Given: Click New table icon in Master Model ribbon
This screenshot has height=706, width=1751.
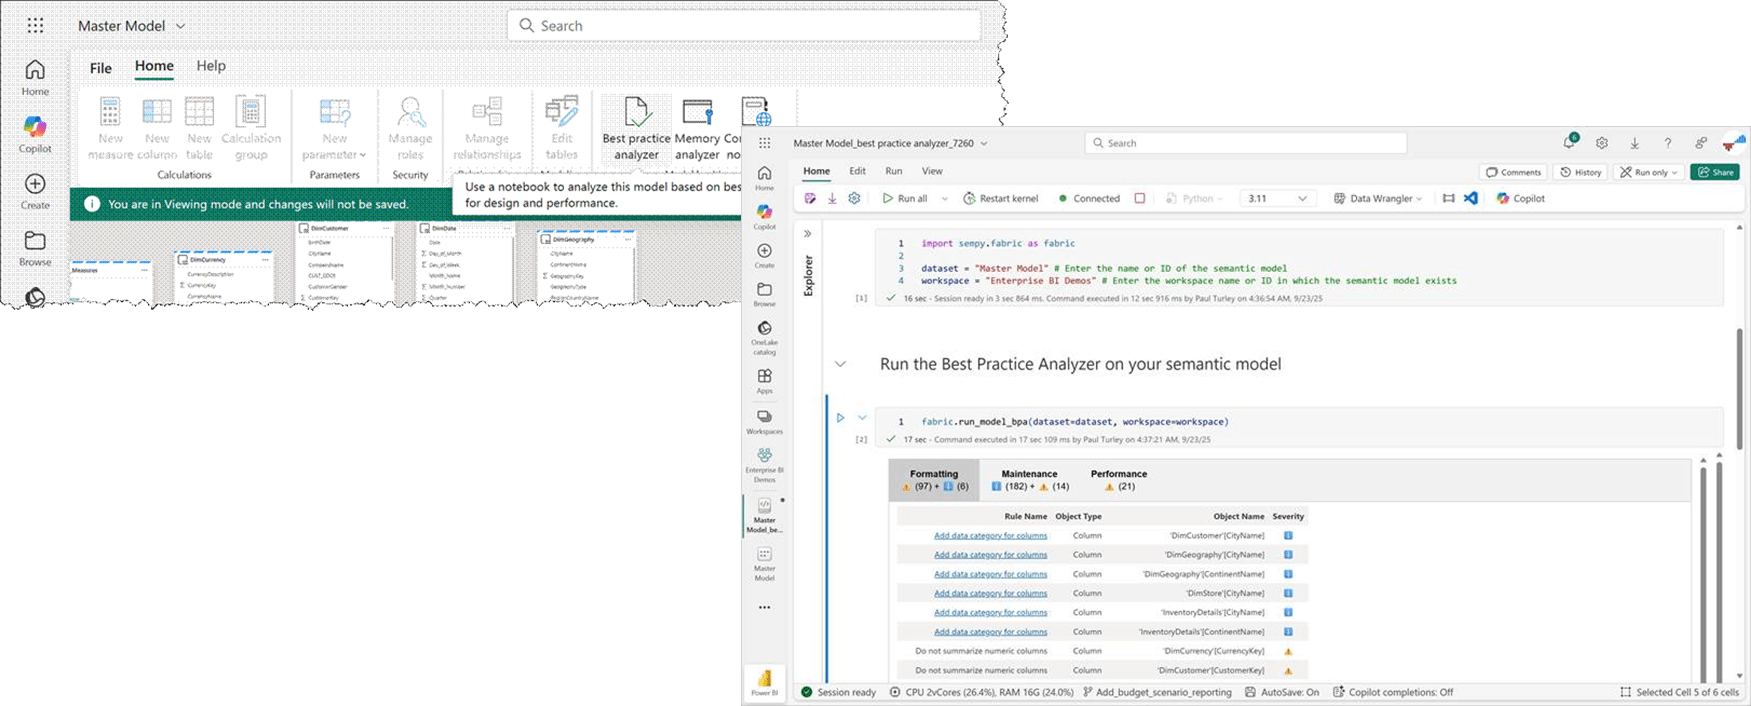Looking at the screenshot, I should [x=199, y=111].
